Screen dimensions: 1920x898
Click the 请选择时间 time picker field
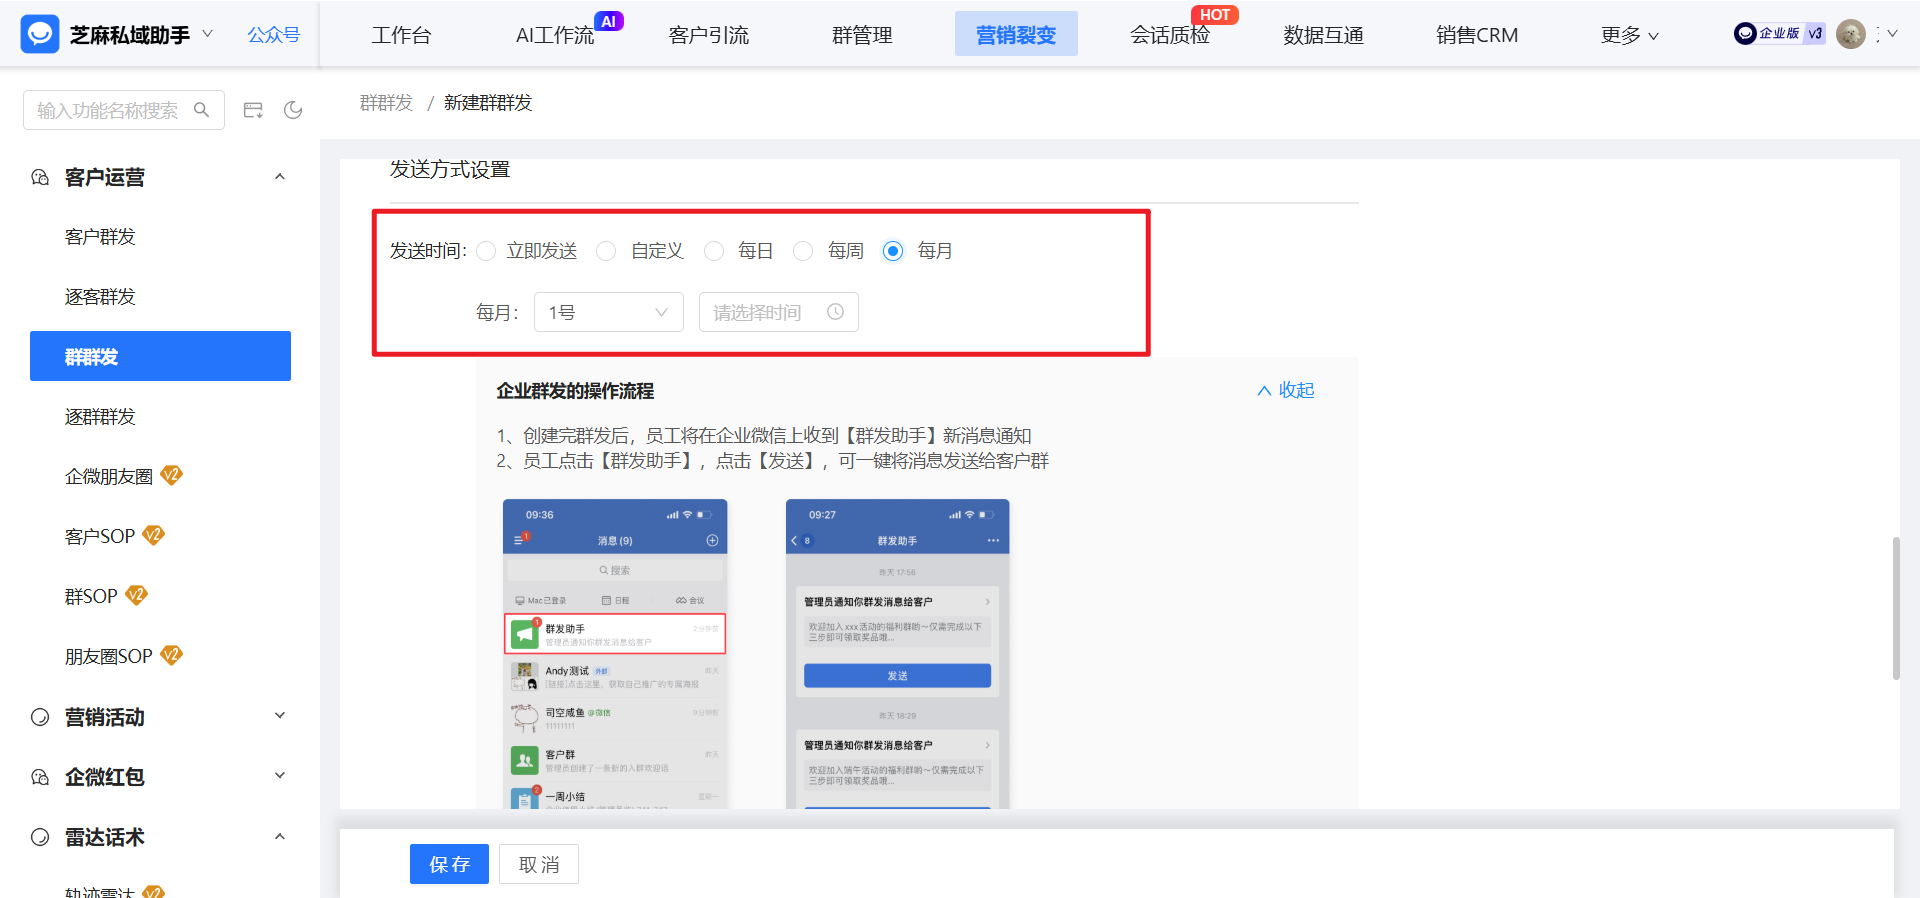tap(779, 312)
